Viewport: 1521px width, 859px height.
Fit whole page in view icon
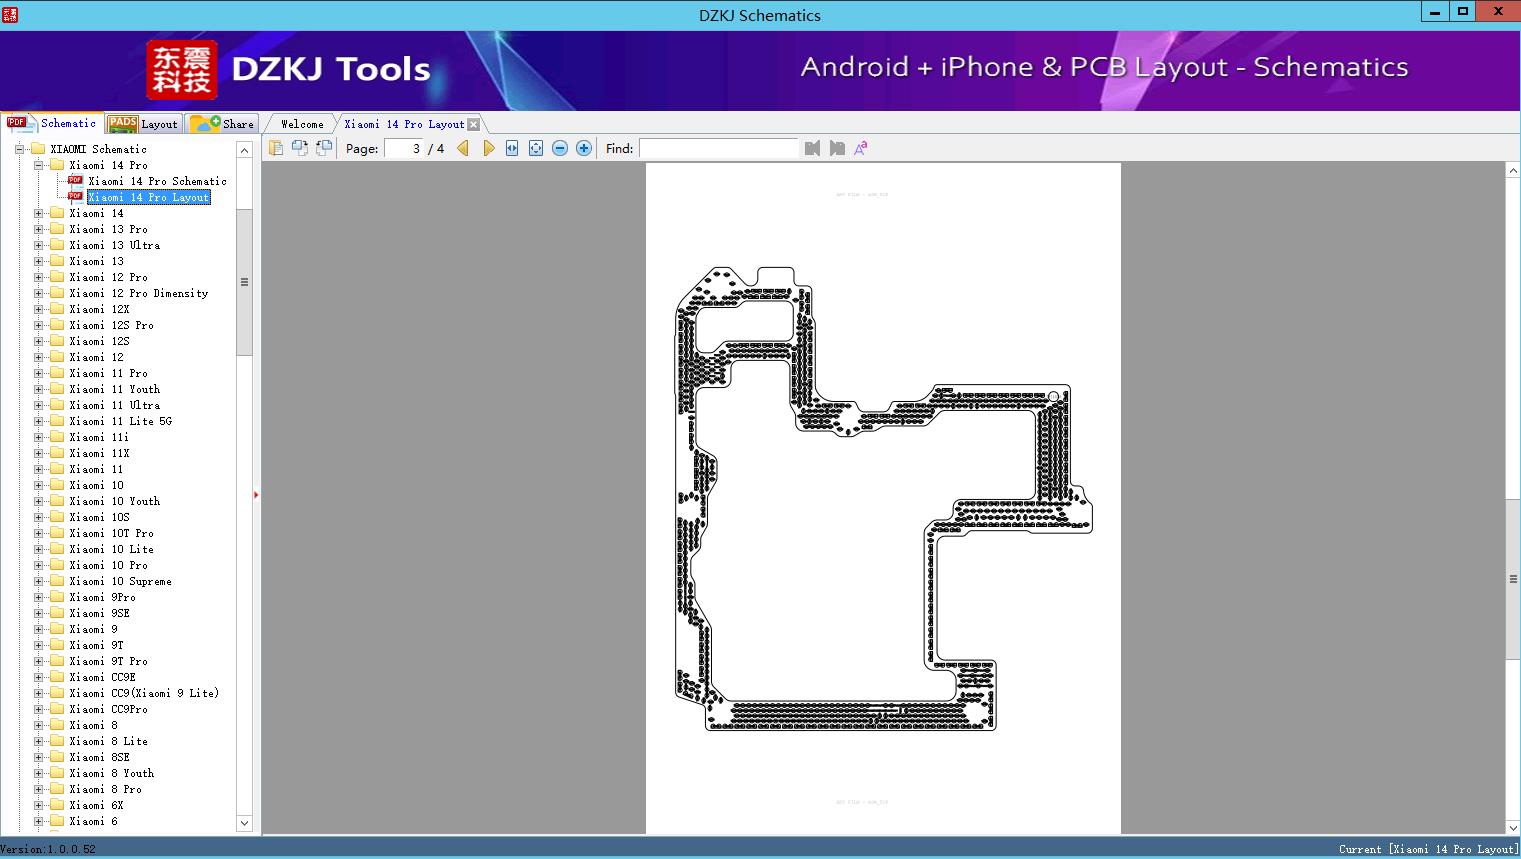536,148
